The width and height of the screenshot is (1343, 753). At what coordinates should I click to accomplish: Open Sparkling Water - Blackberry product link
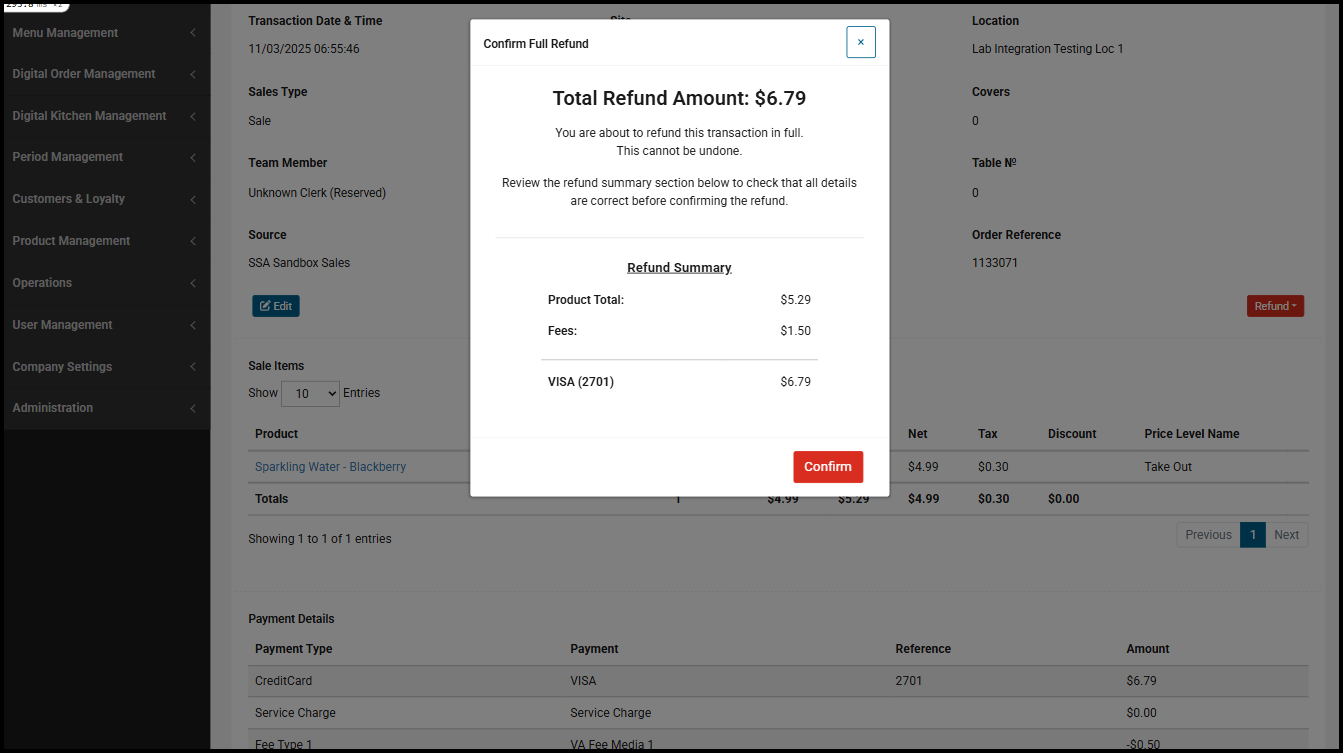330,467
